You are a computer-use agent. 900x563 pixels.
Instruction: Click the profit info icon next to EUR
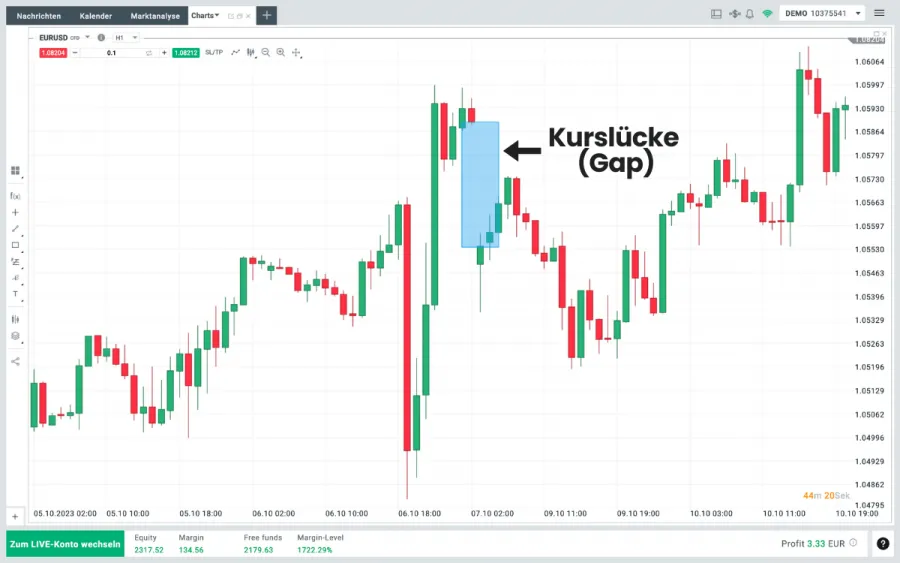pyautogui.click(x=853, y=543)
